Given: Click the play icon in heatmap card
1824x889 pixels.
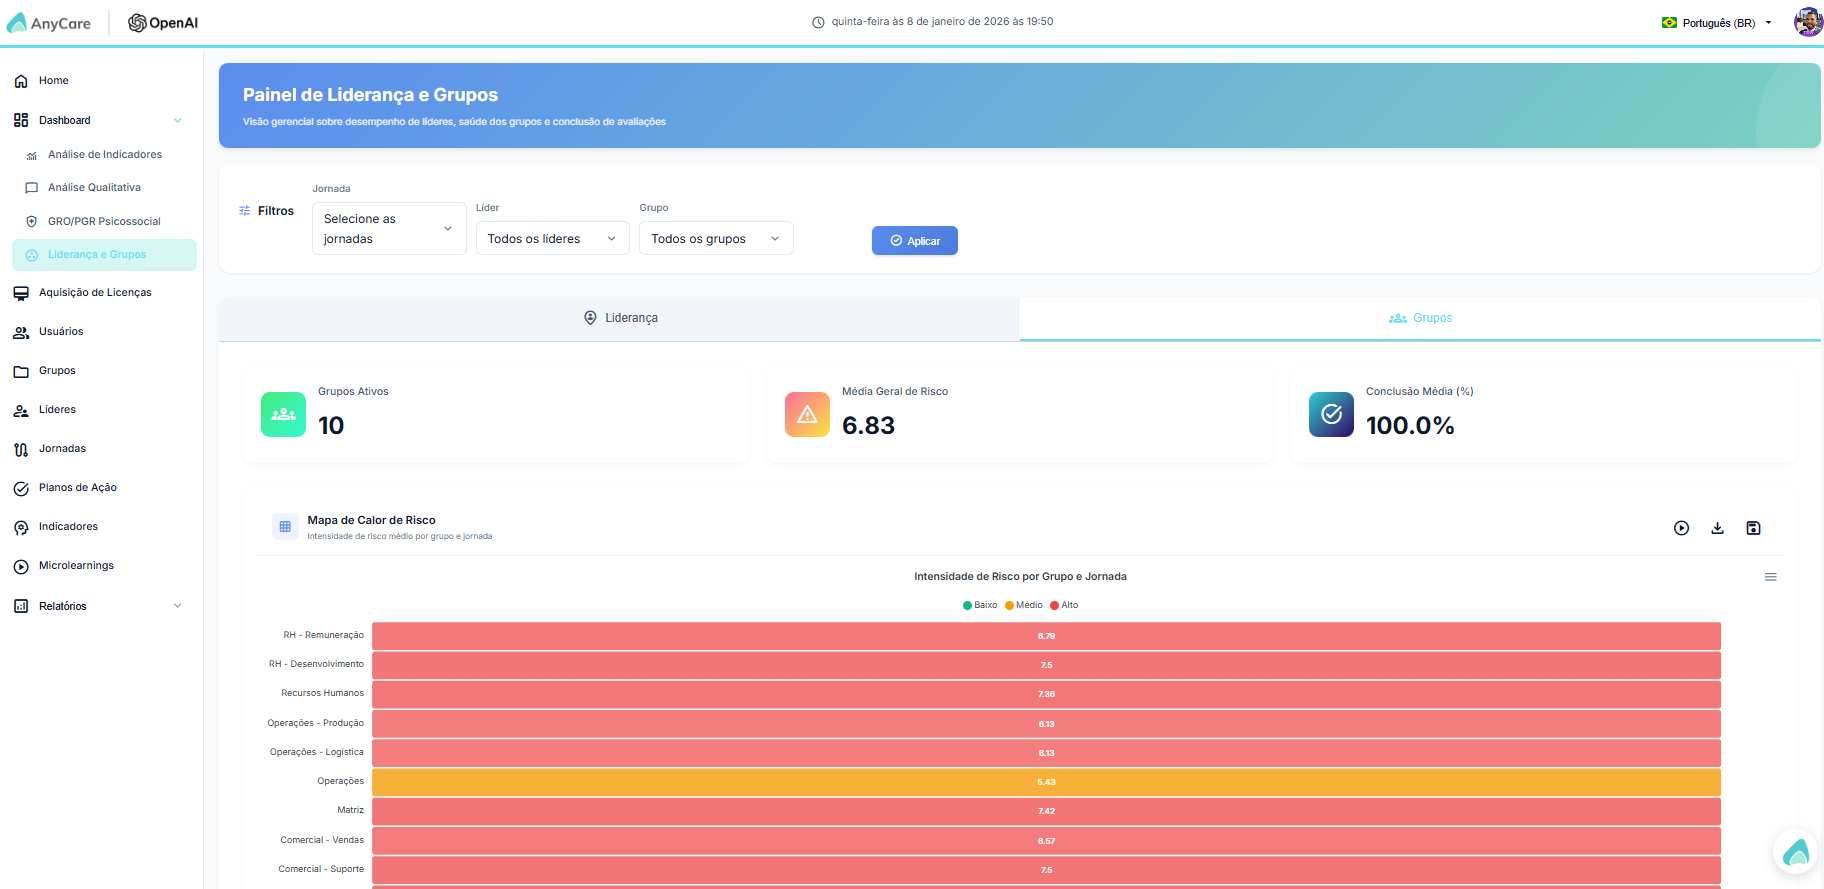Looking at the screenshot, I should [1681, 528].
